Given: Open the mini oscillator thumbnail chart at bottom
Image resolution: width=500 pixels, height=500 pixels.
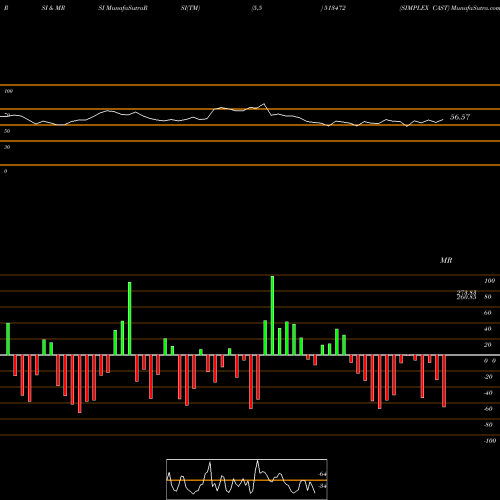Looking at the screenshot, I should [x=247, y=479].
